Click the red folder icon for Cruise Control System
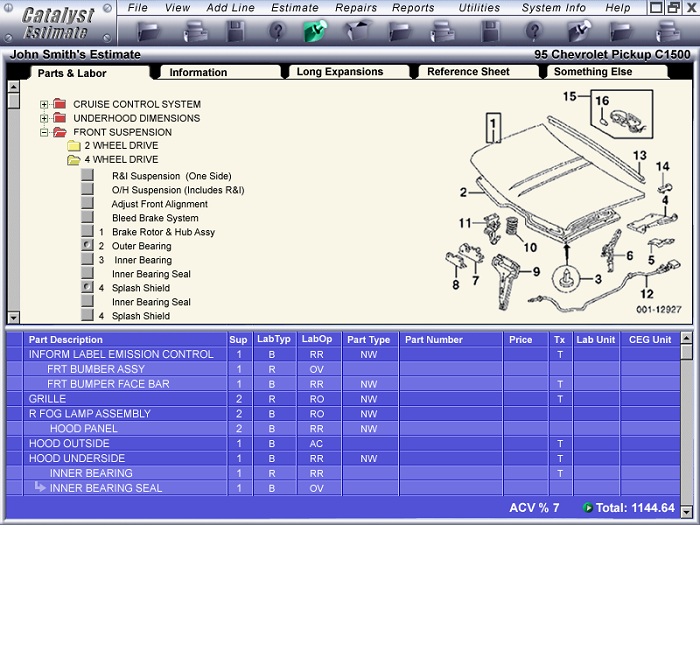This screenshot has height=670, width=700. point(59,104)
